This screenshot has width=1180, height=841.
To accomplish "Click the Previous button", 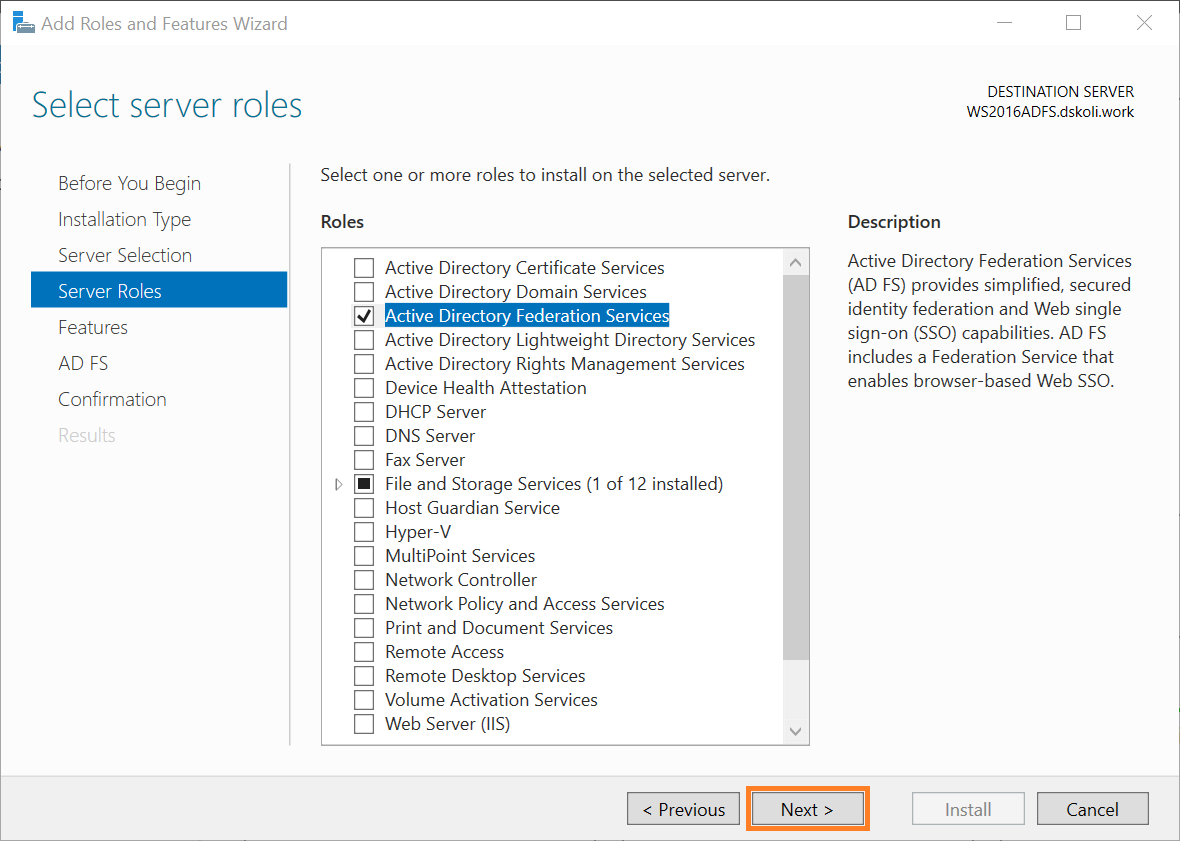I will 683,809.
